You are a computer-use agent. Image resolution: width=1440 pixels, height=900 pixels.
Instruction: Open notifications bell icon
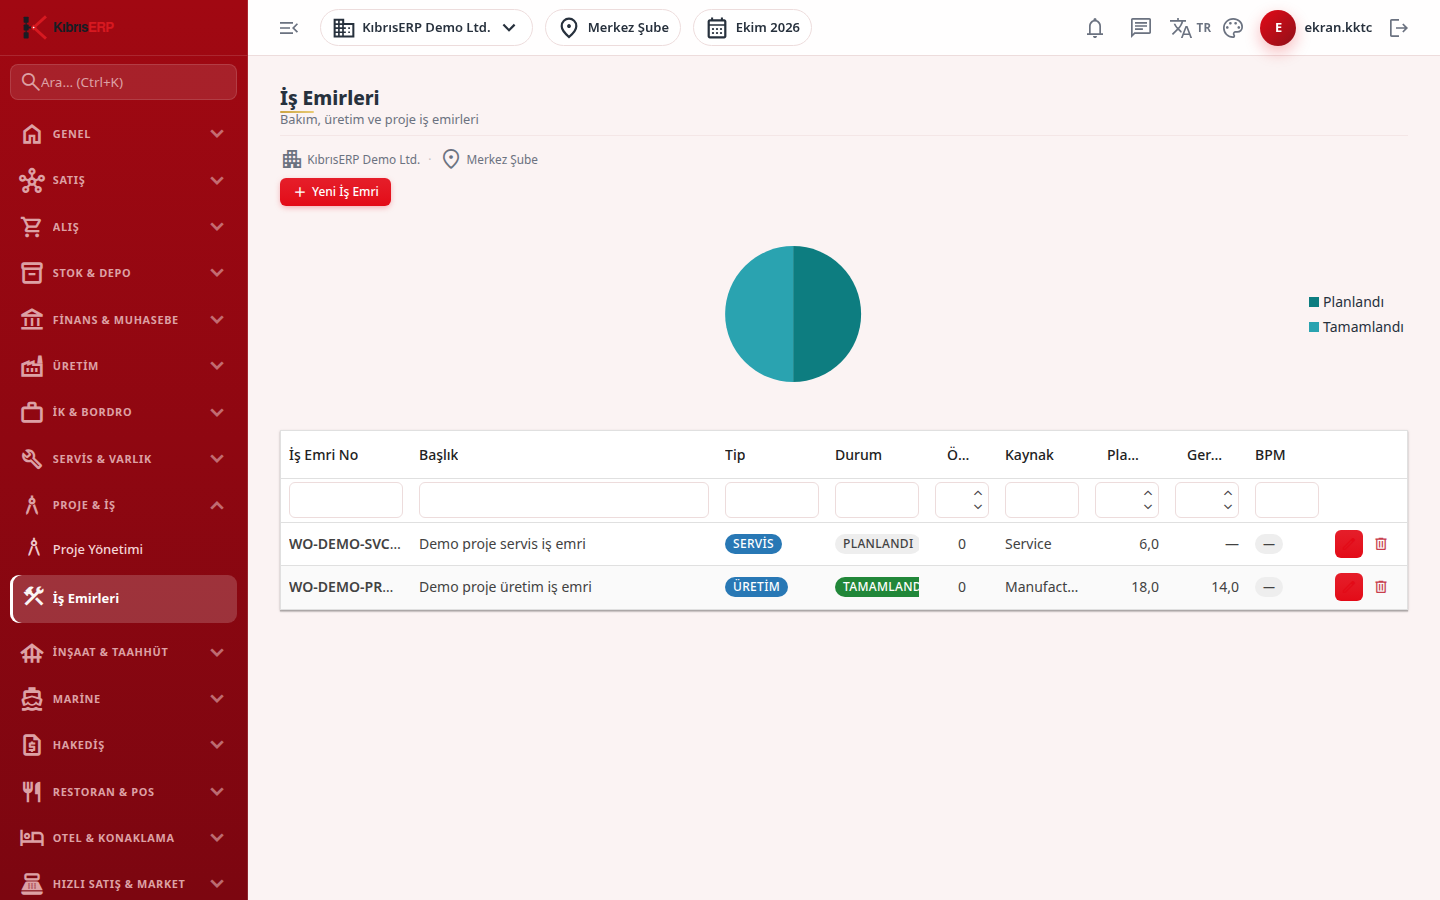coord(1095,28)
